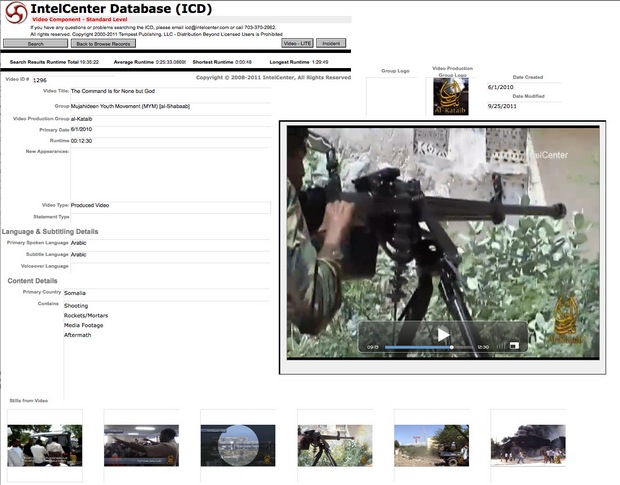Open sixth still showing black smoke
The height and width of the screenshot is (485, 620).
529,445
